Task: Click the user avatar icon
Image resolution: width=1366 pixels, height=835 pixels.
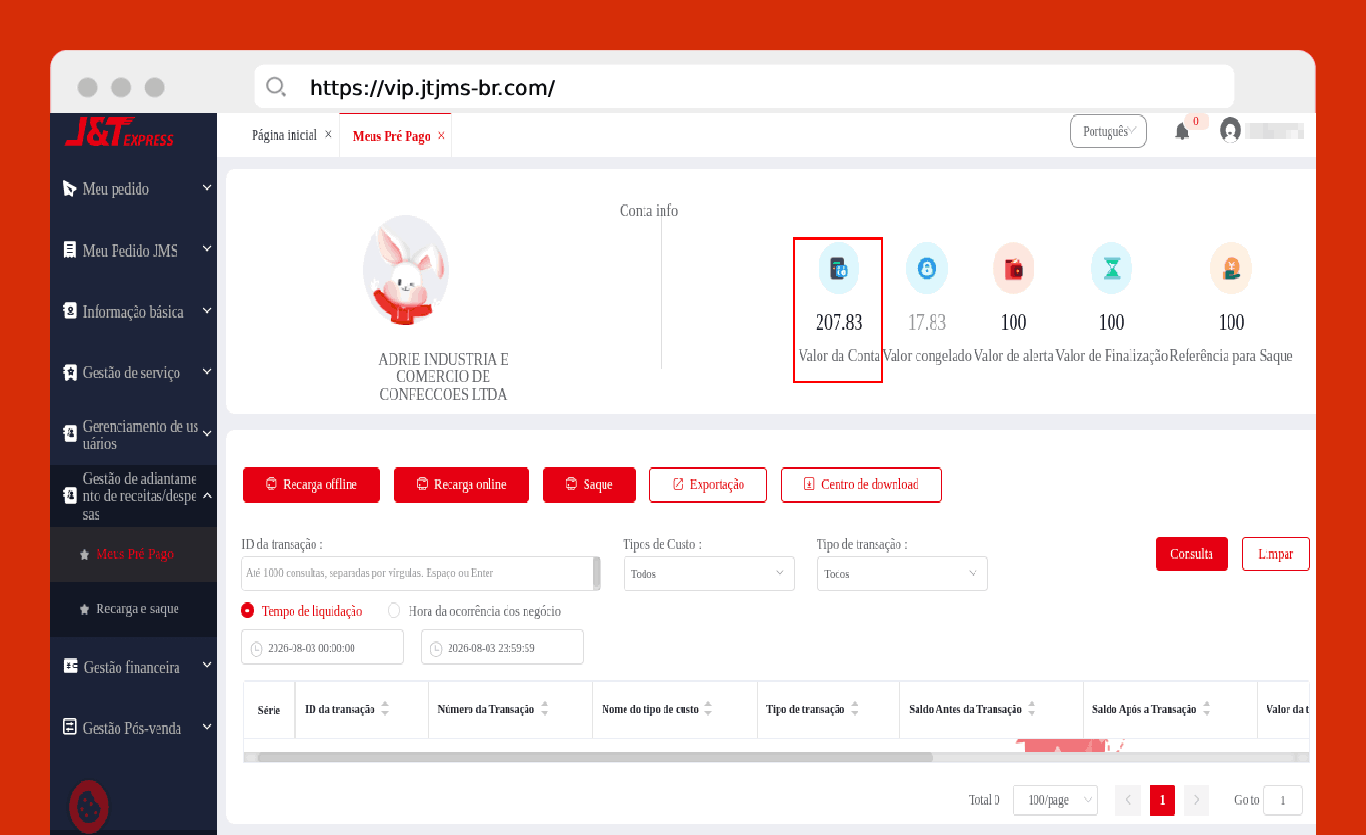Action: (x=1231, y=130)
